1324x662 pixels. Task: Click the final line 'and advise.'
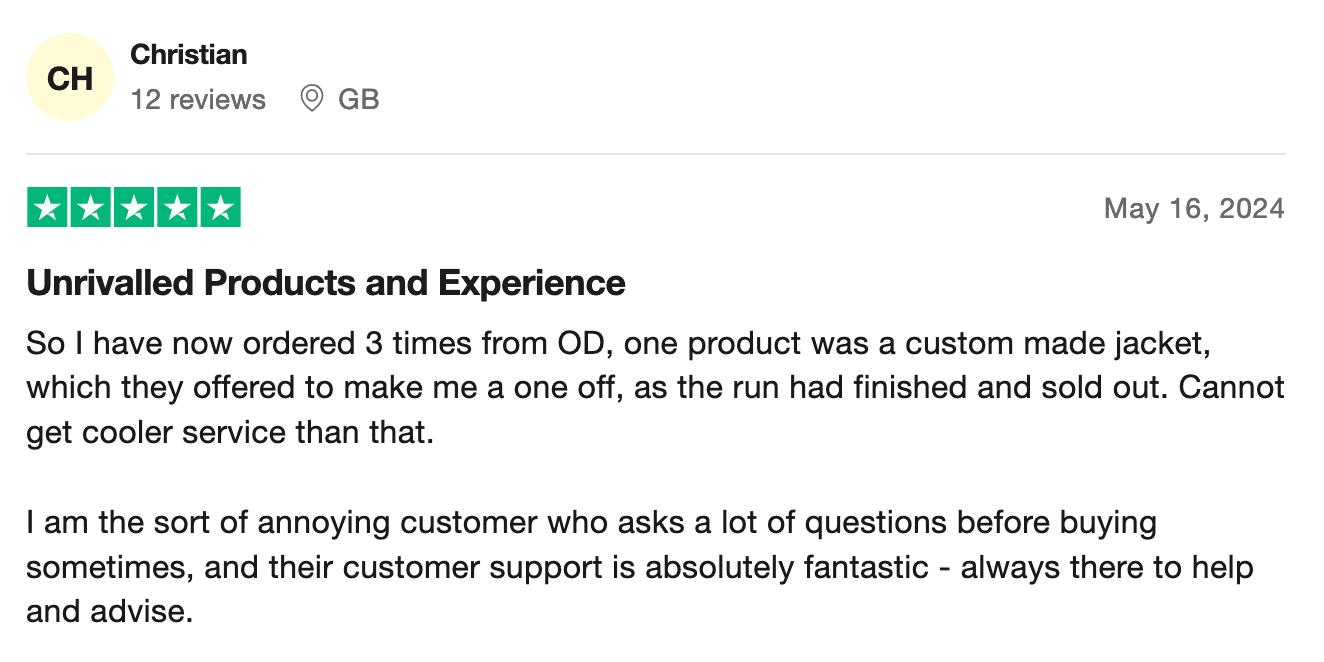pyautogui.click(x=109, y=611)
